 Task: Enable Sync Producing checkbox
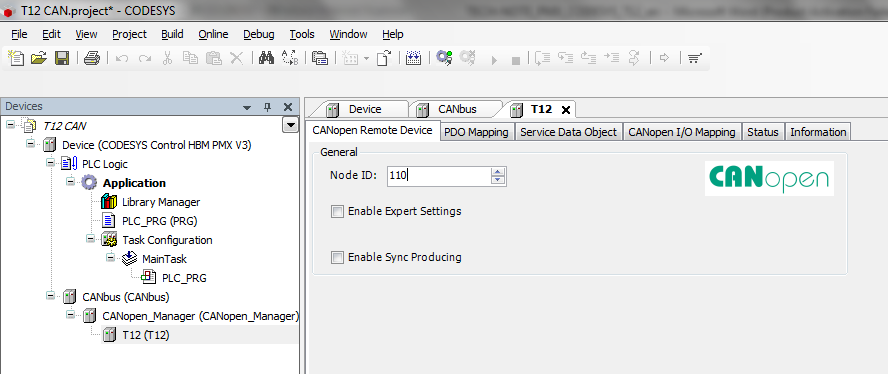[338, 257]
